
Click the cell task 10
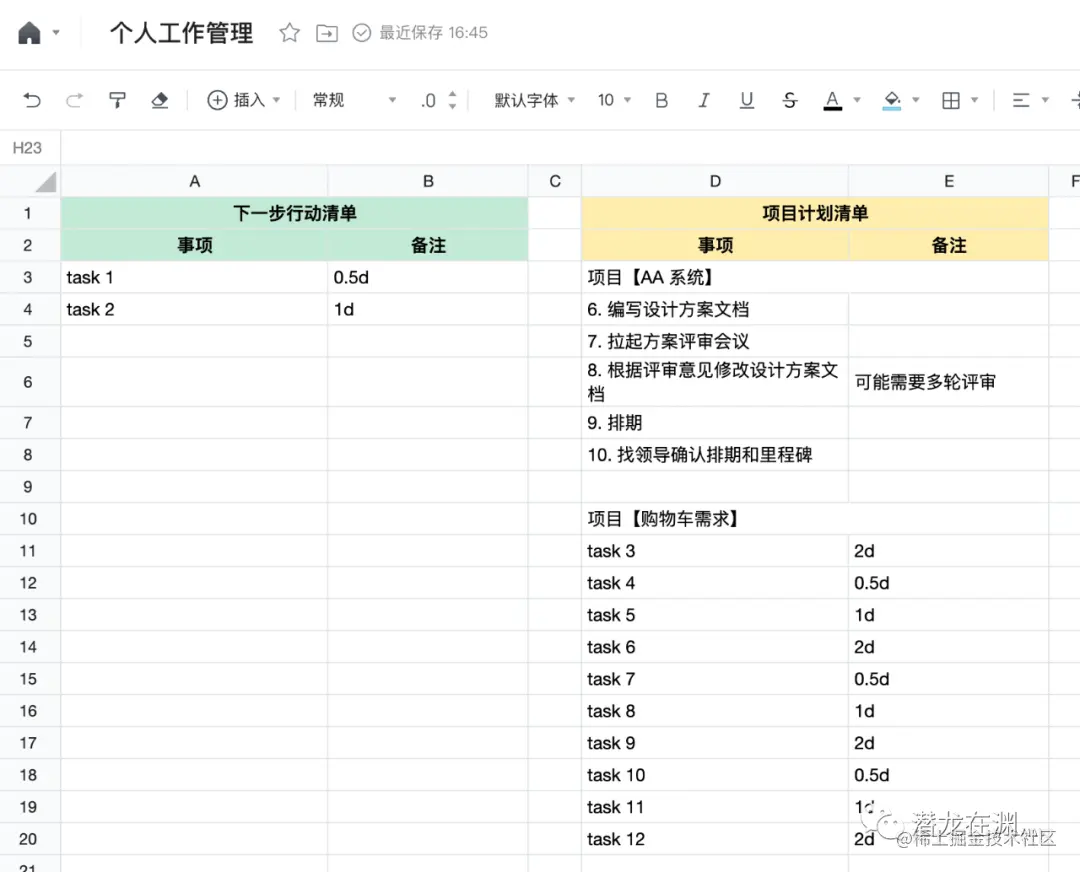(x=715, y=775)
